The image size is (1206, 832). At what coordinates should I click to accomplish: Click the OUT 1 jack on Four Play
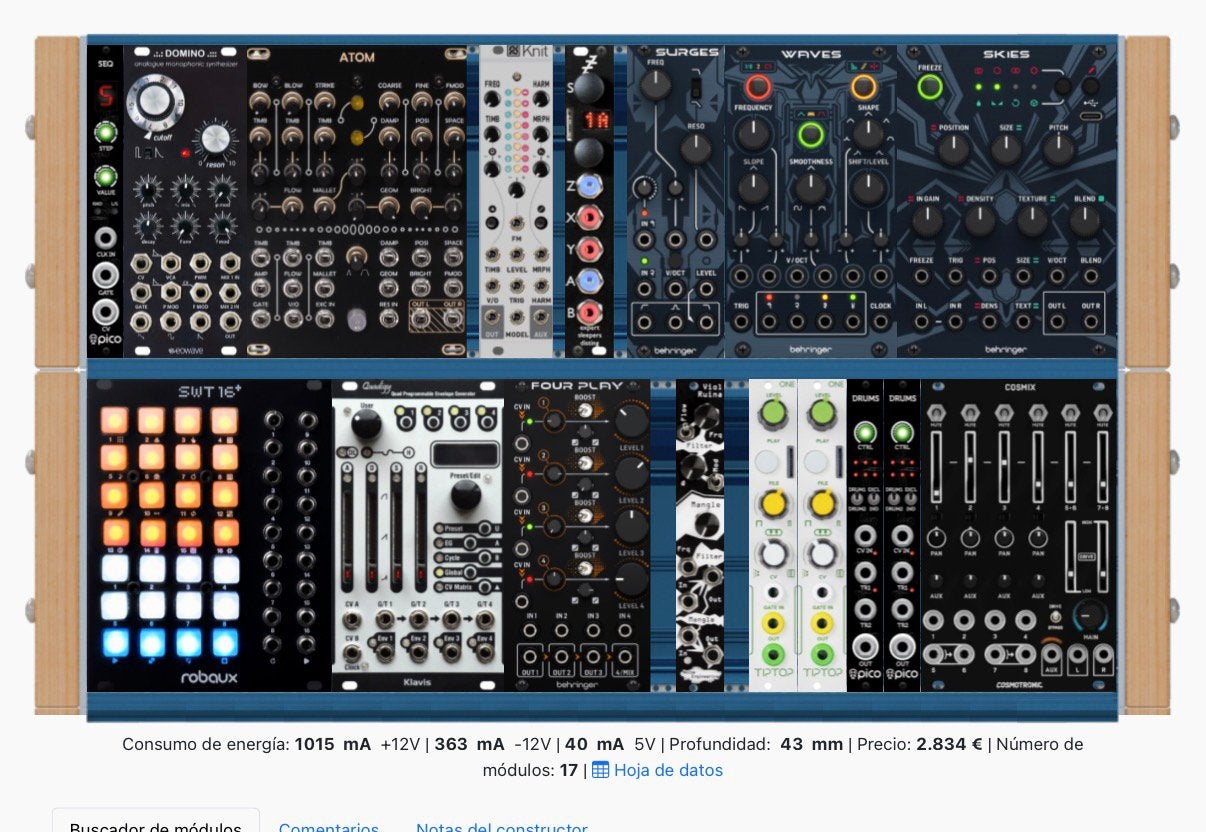click(x=531, y=657)
